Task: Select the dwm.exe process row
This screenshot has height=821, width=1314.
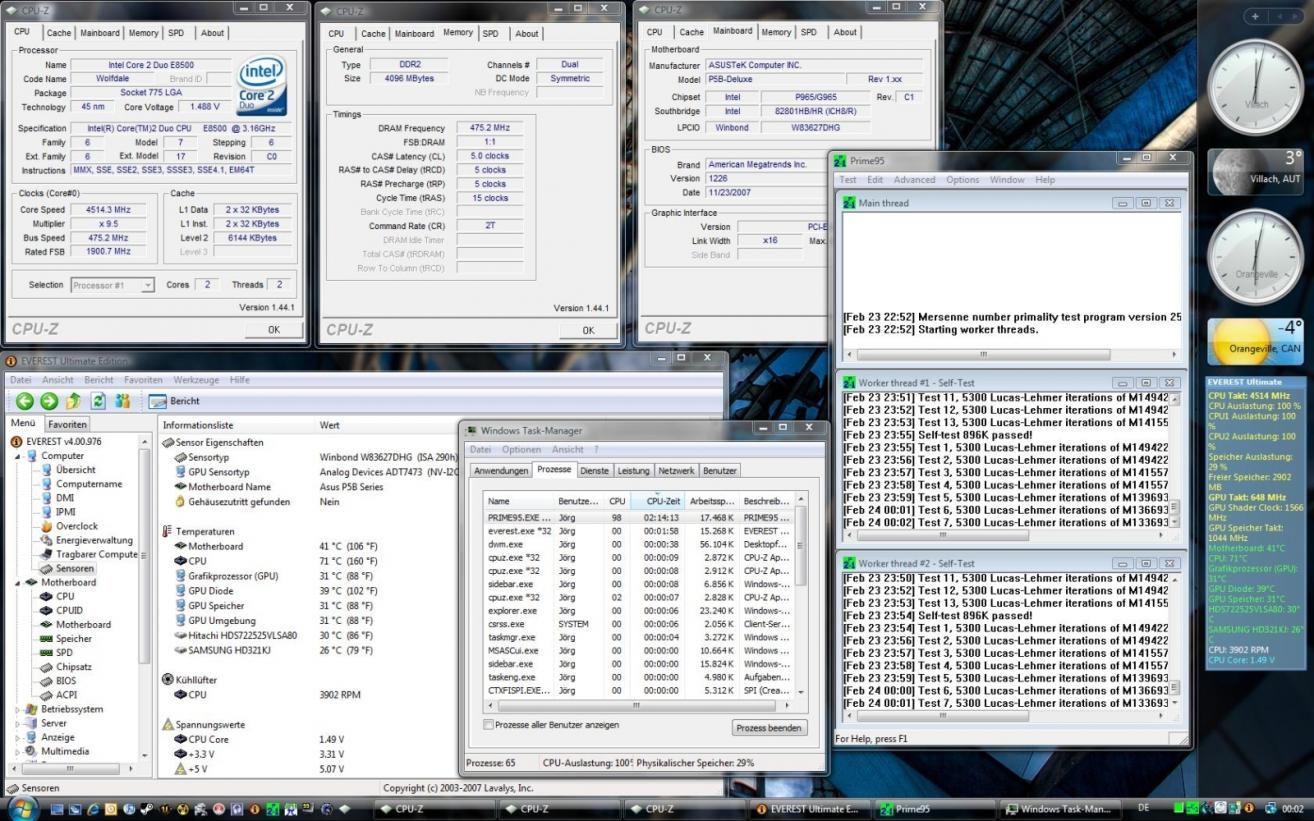Action: [638, 544]
